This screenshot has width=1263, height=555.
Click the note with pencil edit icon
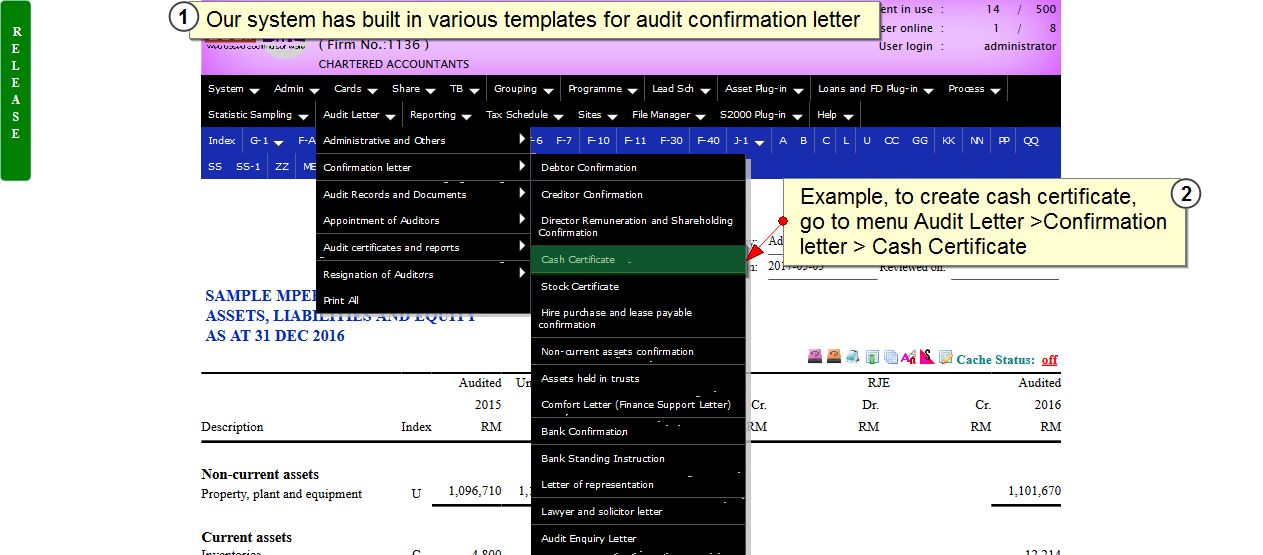coord(945,357)
